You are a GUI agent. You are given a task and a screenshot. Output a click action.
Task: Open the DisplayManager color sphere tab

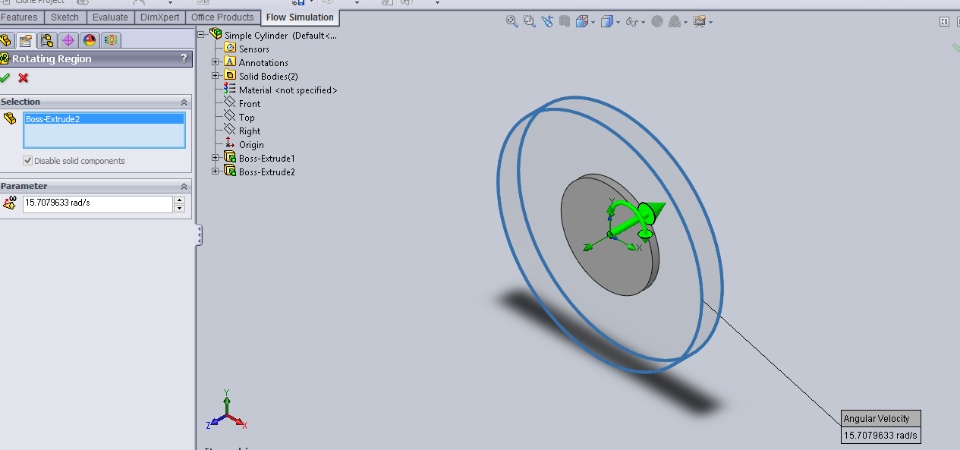pos(89,41)
